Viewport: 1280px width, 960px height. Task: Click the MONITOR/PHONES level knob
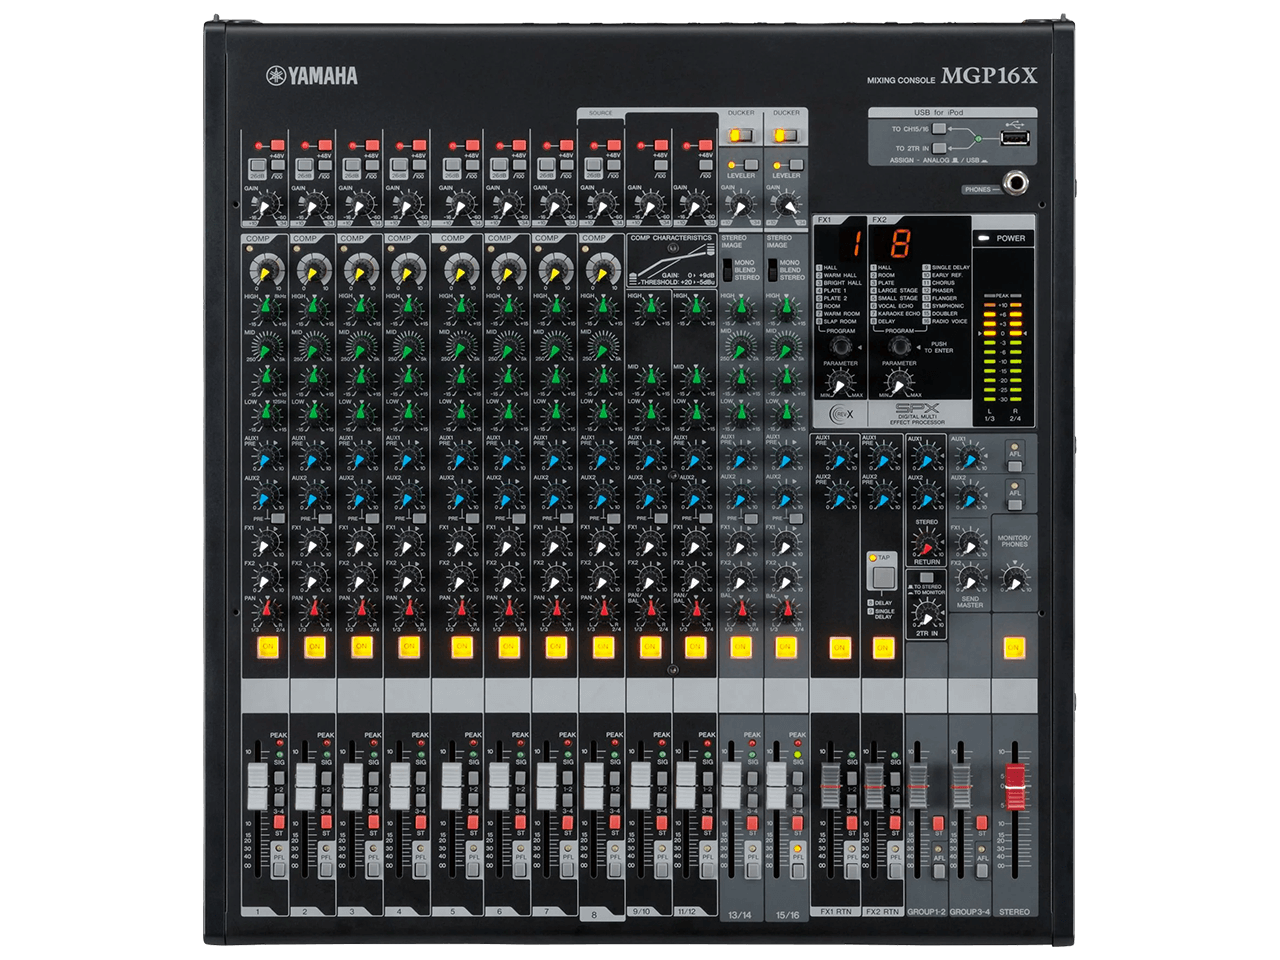point(1014,580)
